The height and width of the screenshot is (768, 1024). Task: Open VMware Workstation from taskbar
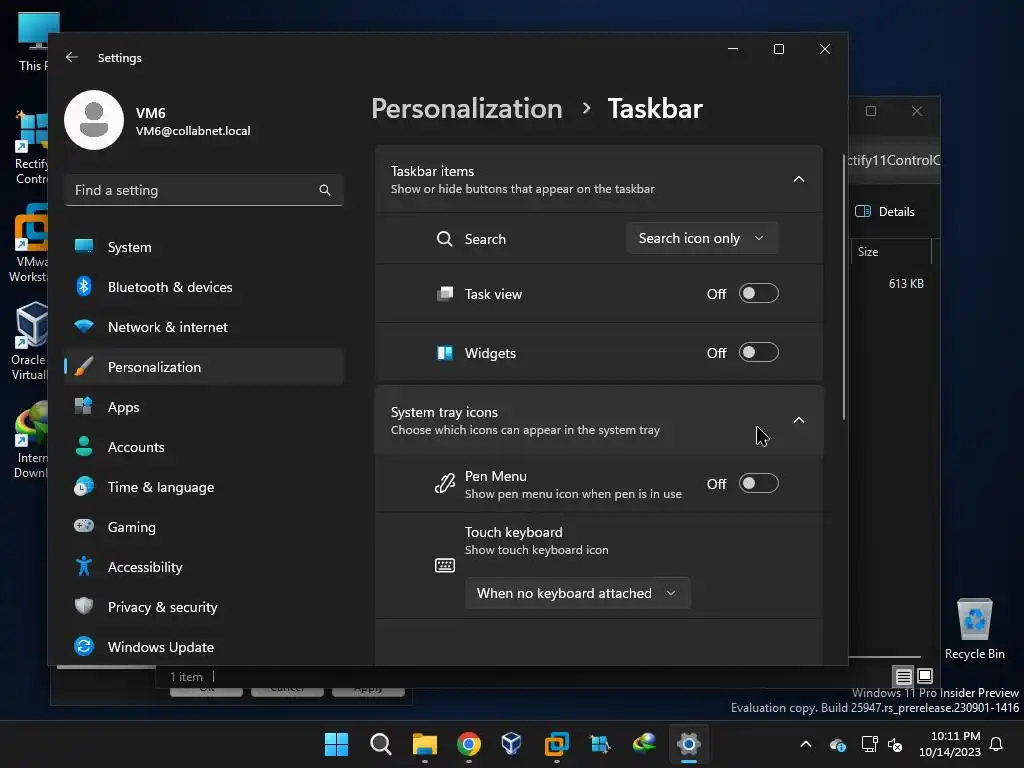click(x=556, y=744)
